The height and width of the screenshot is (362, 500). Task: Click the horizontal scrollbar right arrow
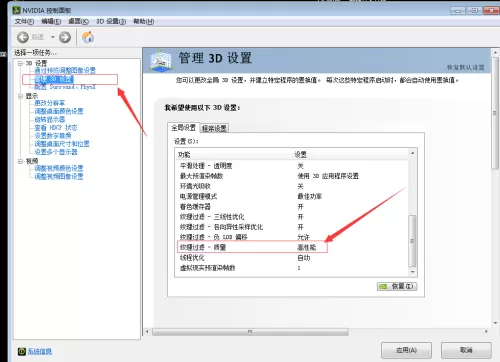click(486, 332)
